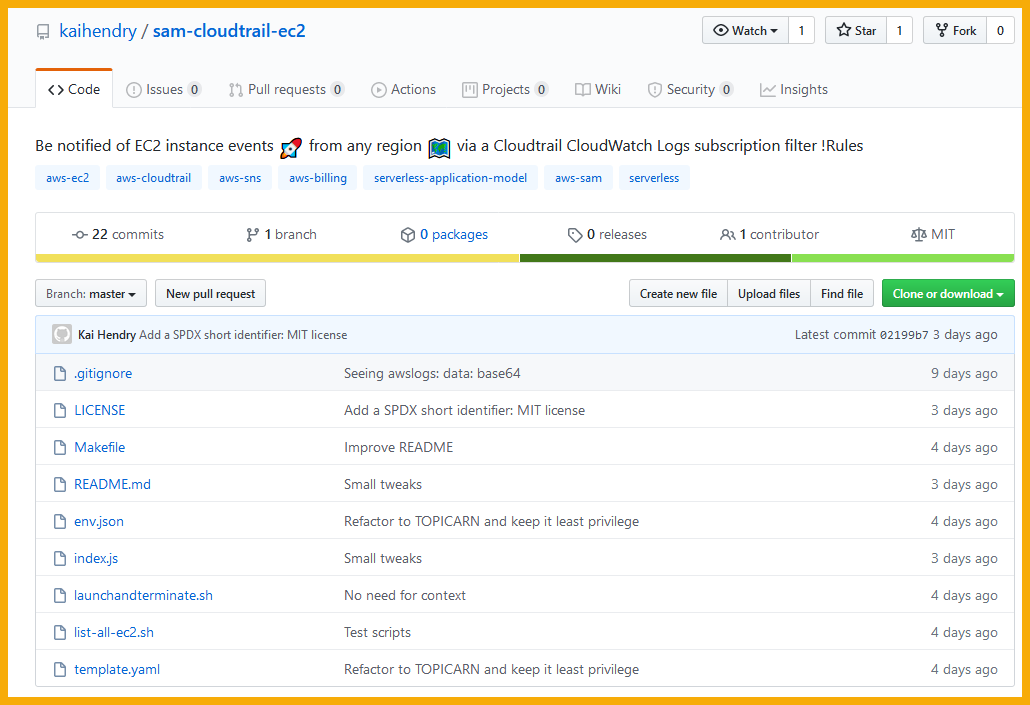
Task: Open the template.yaml file link
Action: pyautogui.click(x=117, y=669)
